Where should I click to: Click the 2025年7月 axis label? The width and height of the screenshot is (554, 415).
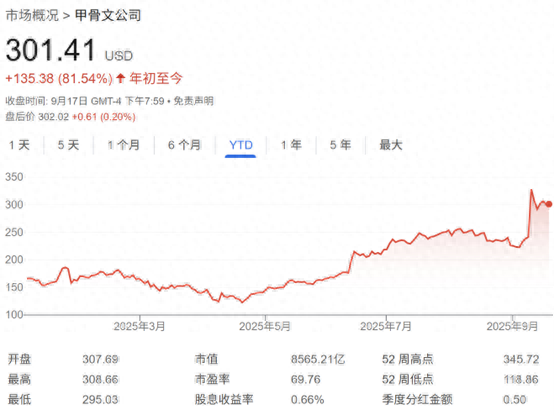(386, 326)
